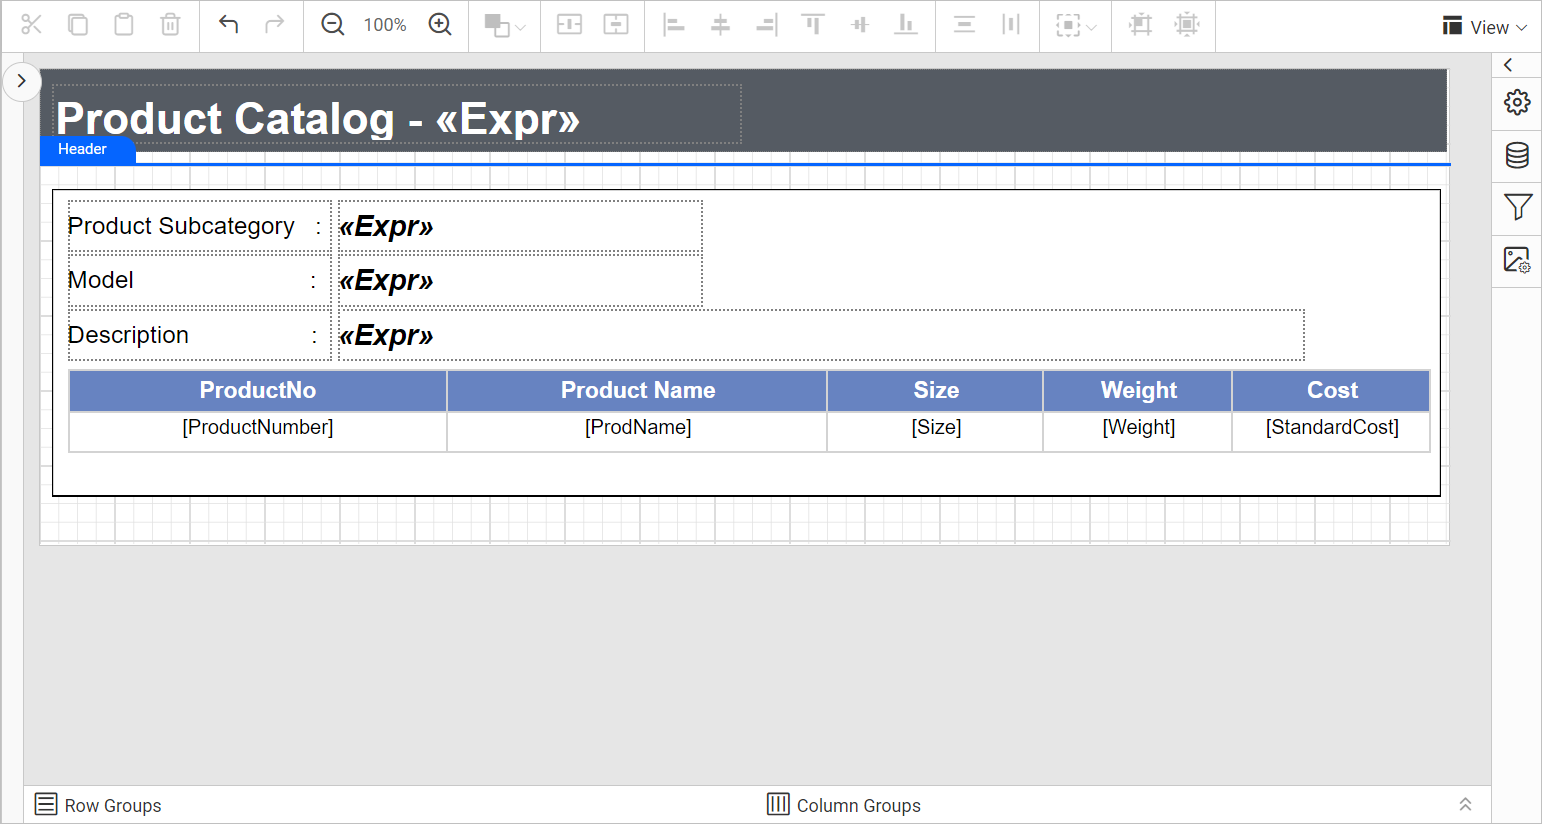Image resolution: width=1542 pixels, height=824 pixels.
Task: Distribute items with equal horizontal spacing
Action: [1010, 24]
